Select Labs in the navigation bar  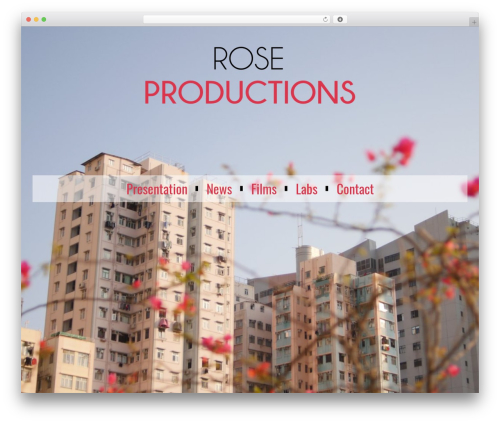tap(306, 189)
